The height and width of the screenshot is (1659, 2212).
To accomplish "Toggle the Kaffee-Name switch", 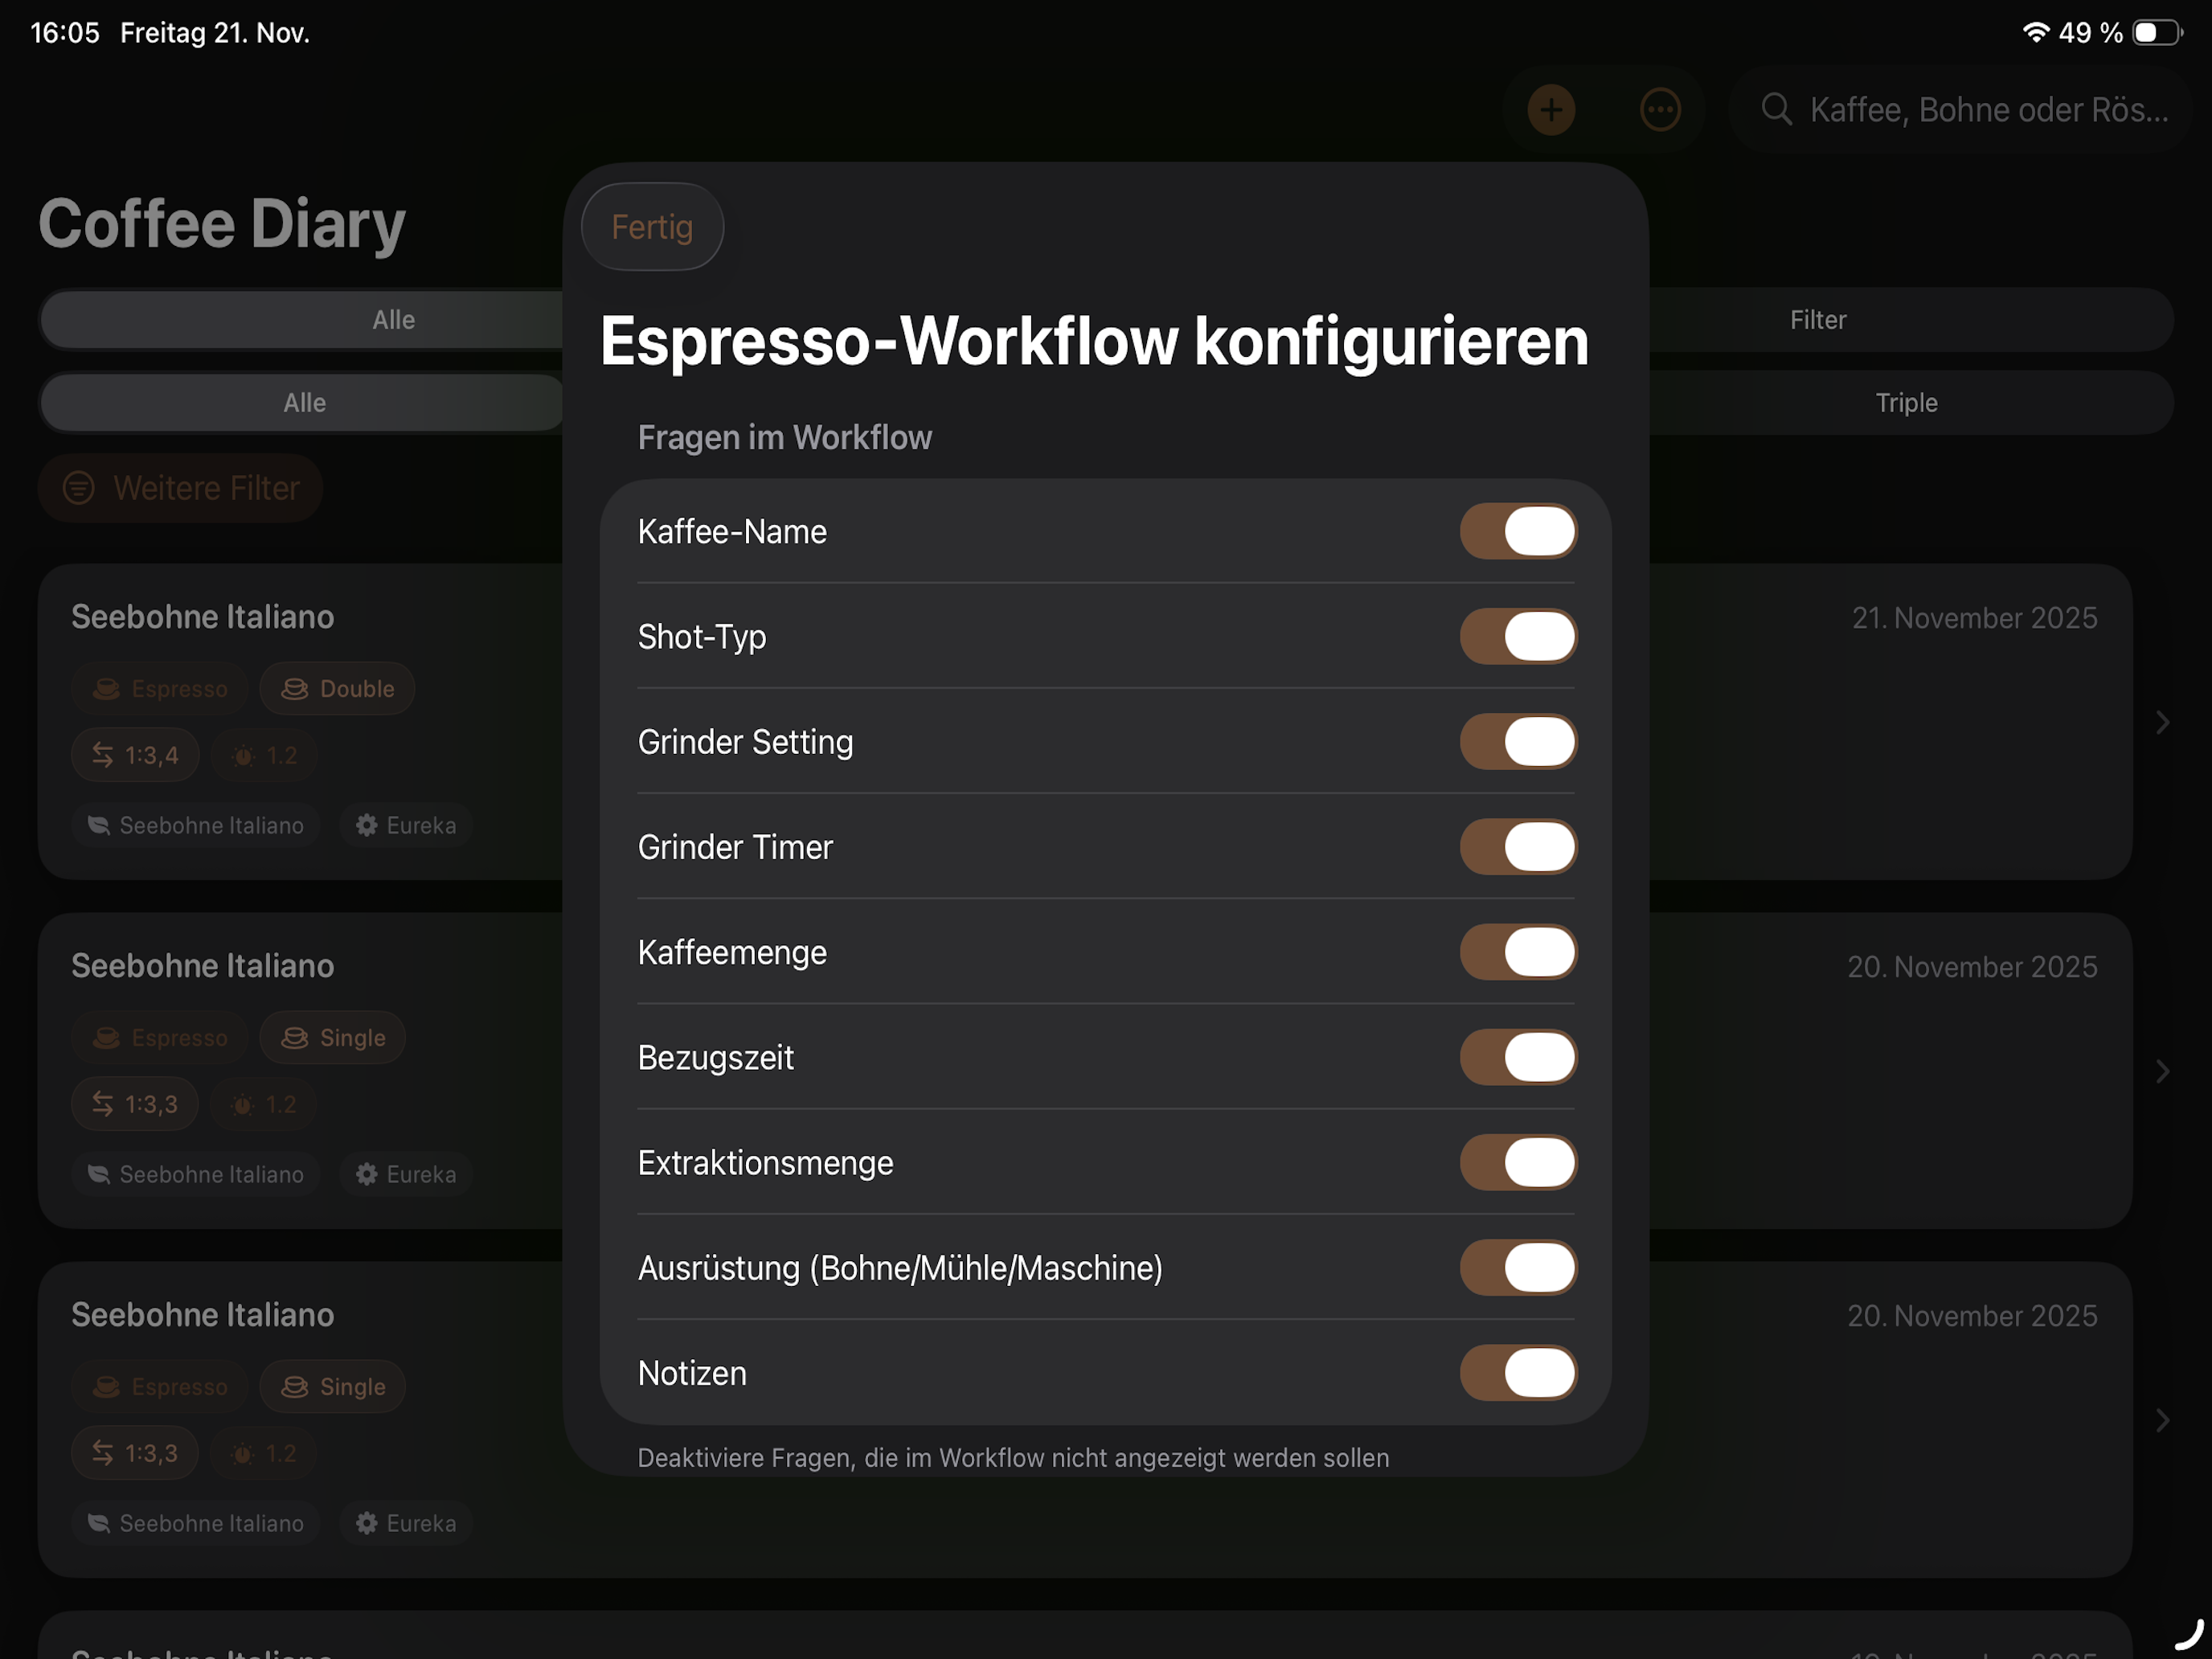I will point(1518,531).
